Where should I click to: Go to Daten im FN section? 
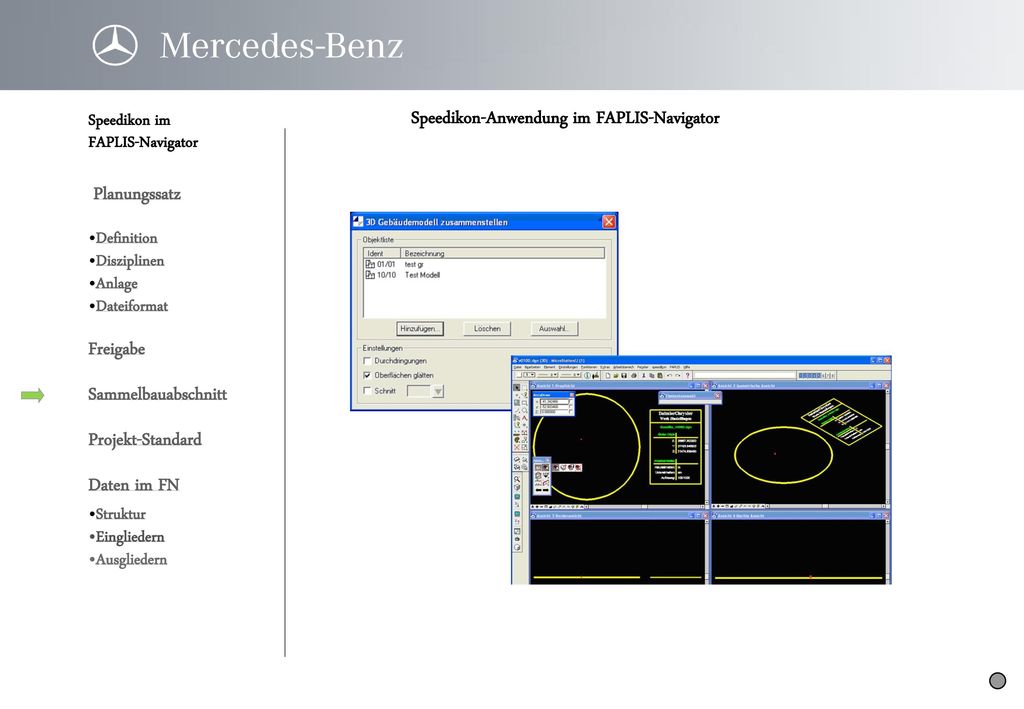click(x=134, y=485)
